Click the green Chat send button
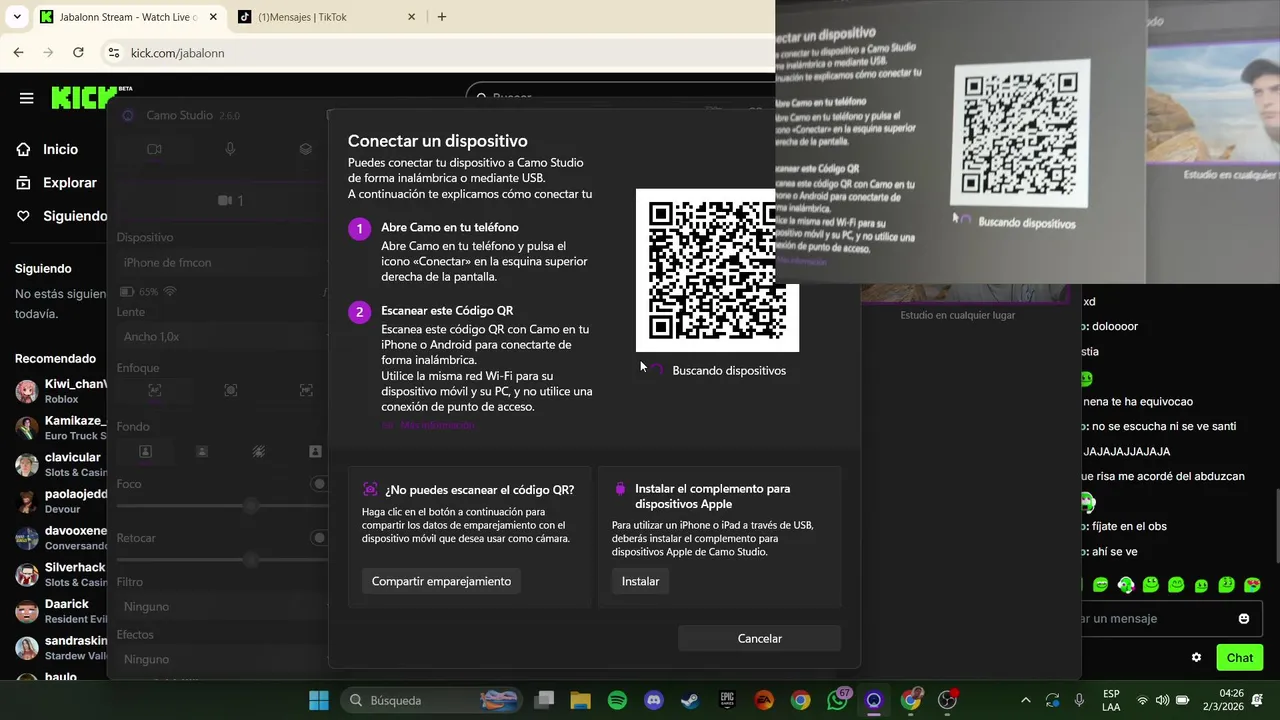Image resolution: width=1280 pixels, height=720 pixels. 1240,658
